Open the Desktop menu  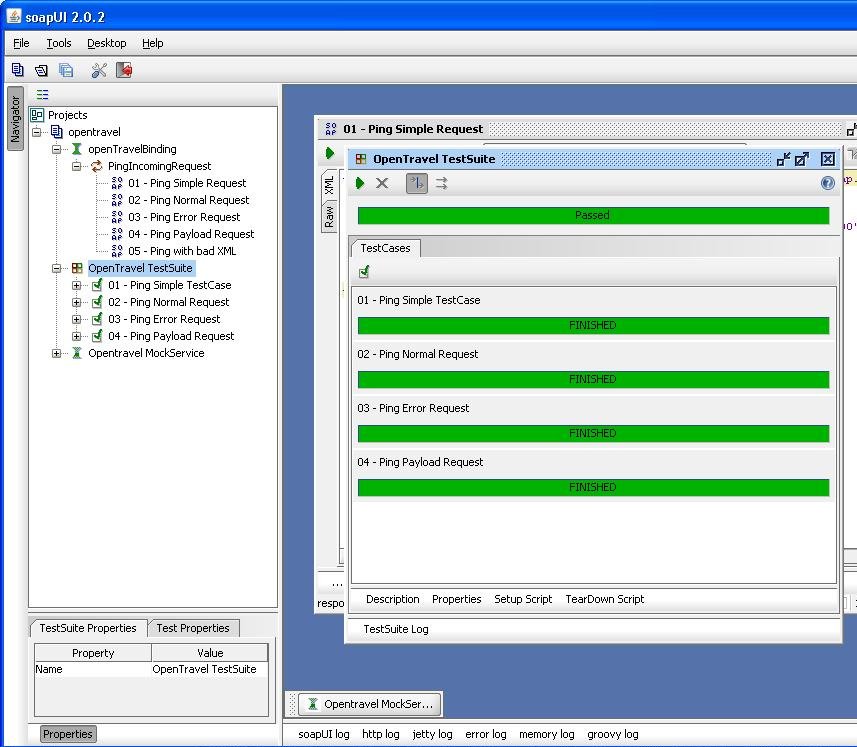pos(107,43)
